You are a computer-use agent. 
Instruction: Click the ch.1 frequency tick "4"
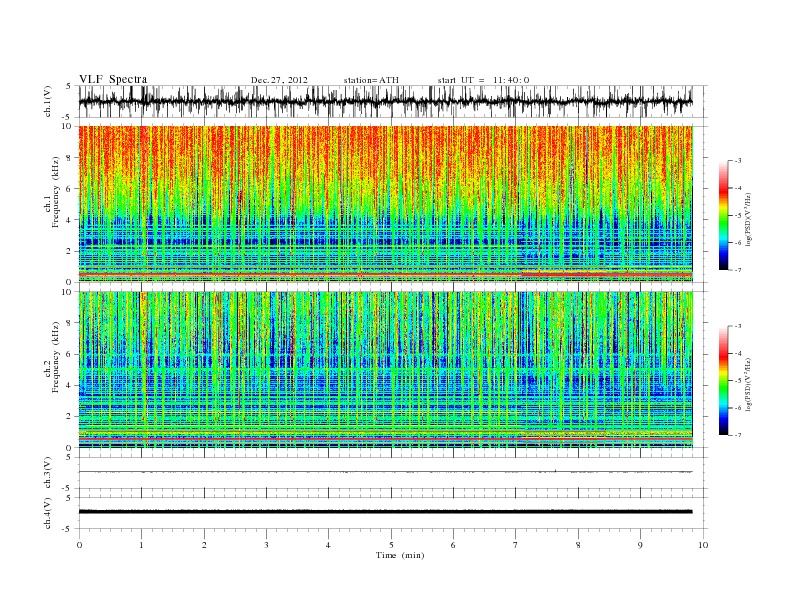[69, 220]
